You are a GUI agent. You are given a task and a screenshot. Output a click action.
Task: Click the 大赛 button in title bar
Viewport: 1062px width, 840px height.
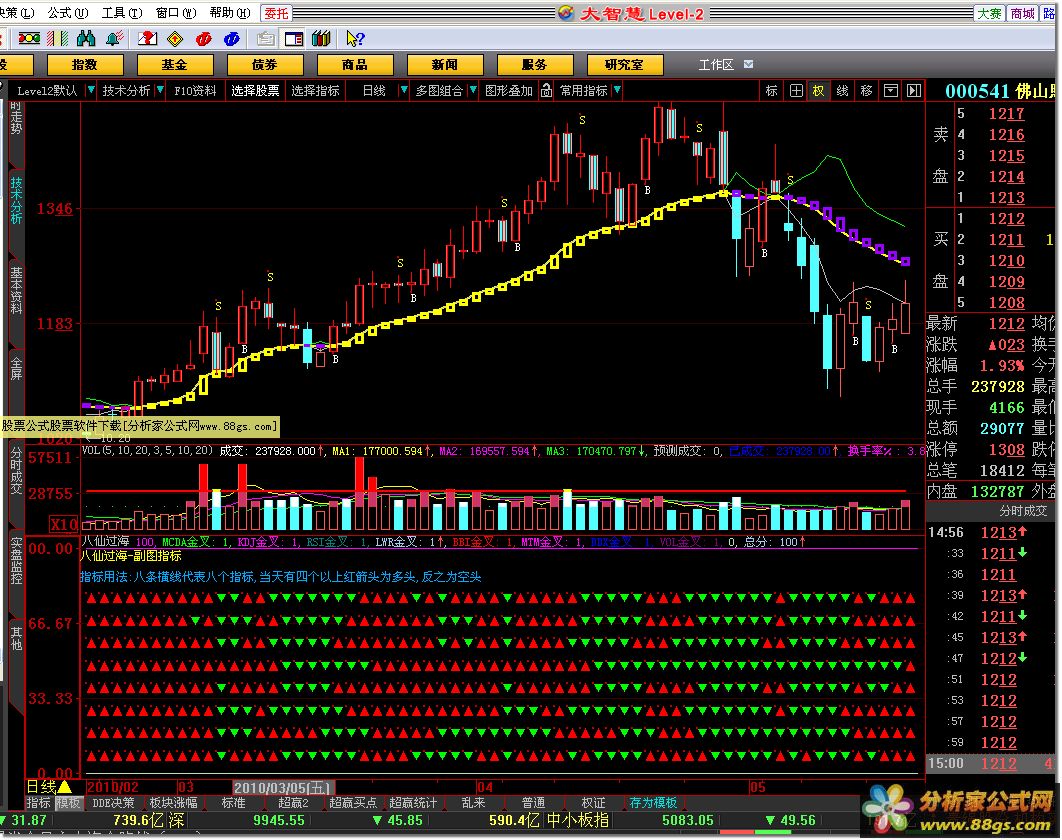click(x=990, y=14)
